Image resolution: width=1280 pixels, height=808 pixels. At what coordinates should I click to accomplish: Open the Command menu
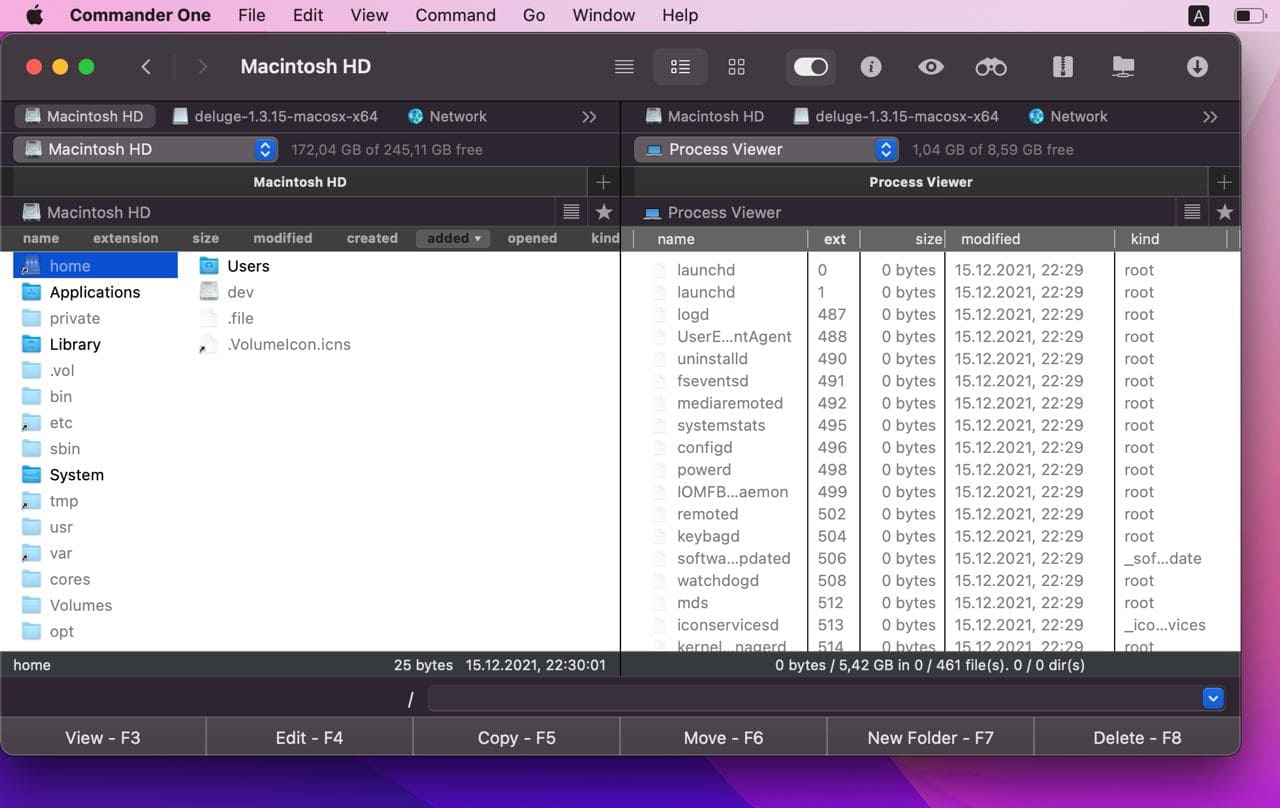pyautogui.click(x=455, y=15)
